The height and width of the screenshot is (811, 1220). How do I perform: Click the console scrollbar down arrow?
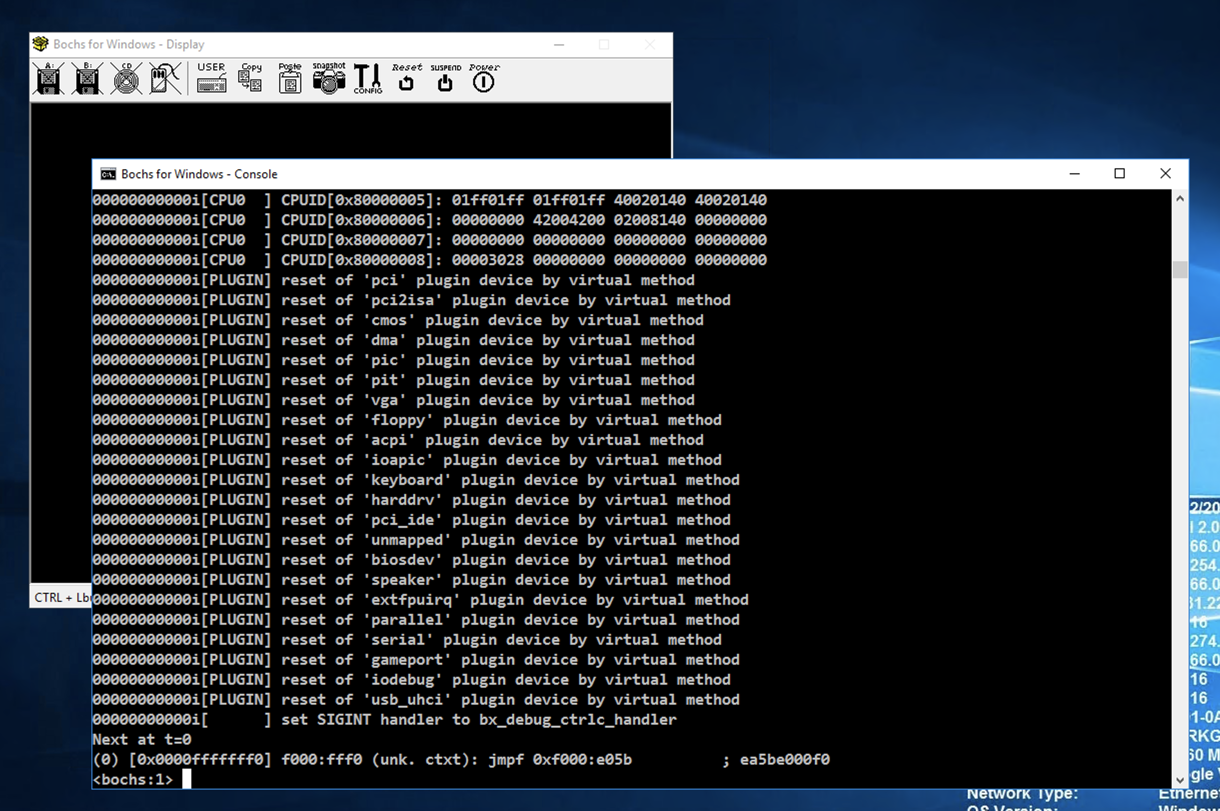pos(1179,779)
